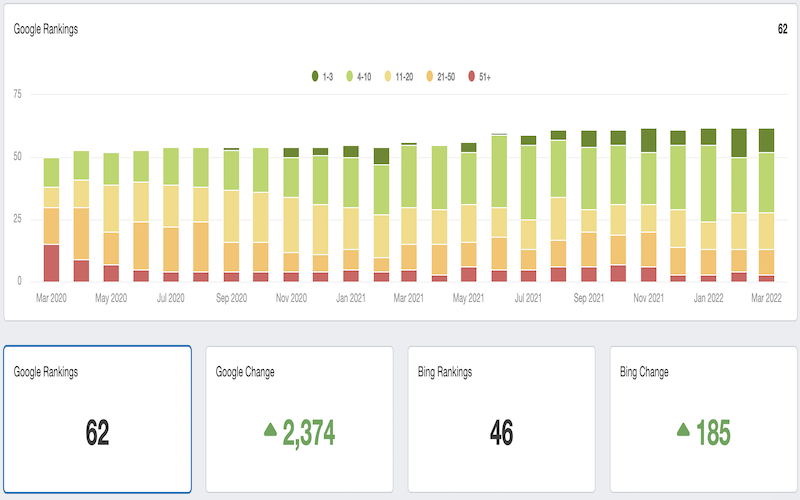Click the Jan 2021 stacked bar
This screenshot has height=500, width=800.
351,214
